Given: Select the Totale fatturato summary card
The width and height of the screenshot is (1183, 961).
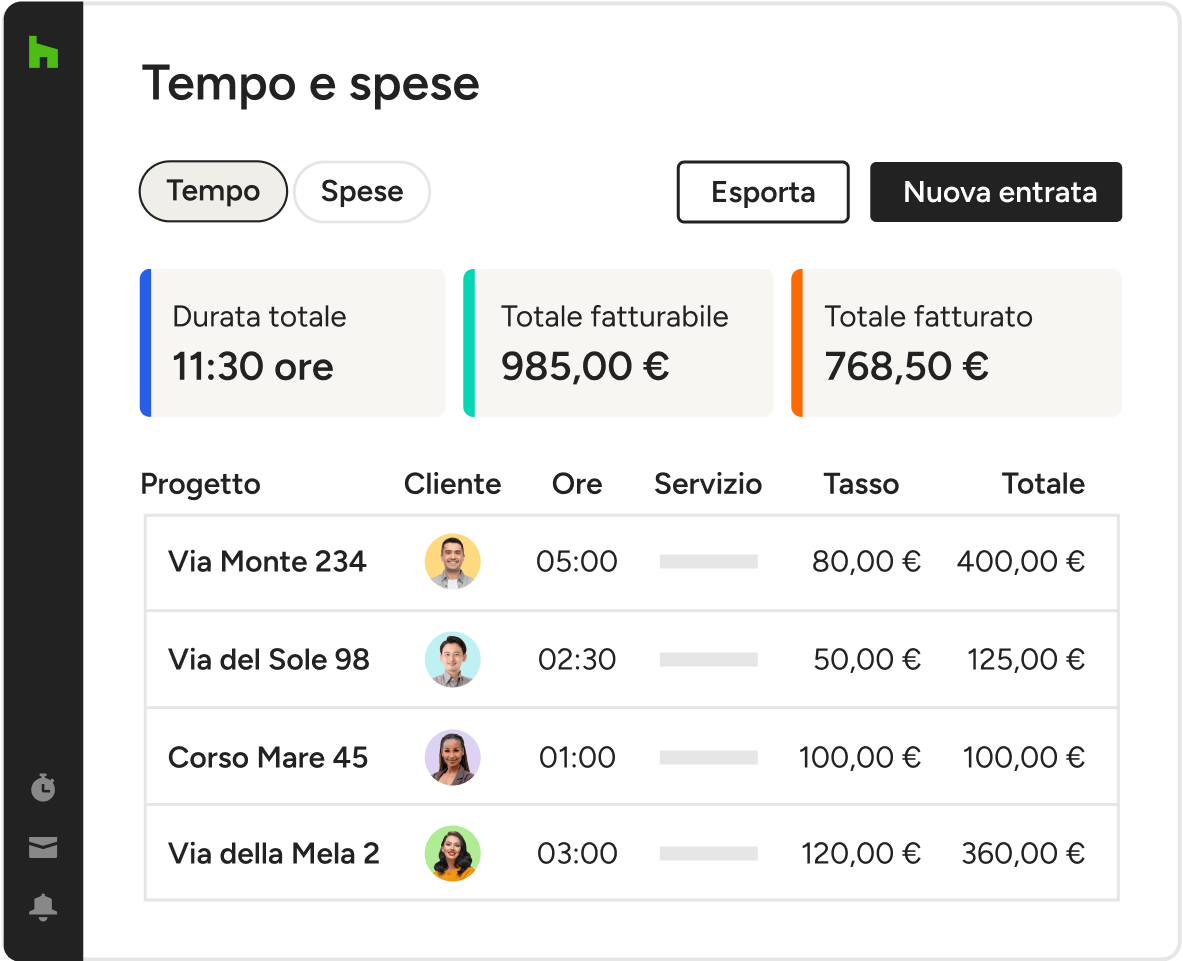Looking at the screenshot, I should coord(957,342).
